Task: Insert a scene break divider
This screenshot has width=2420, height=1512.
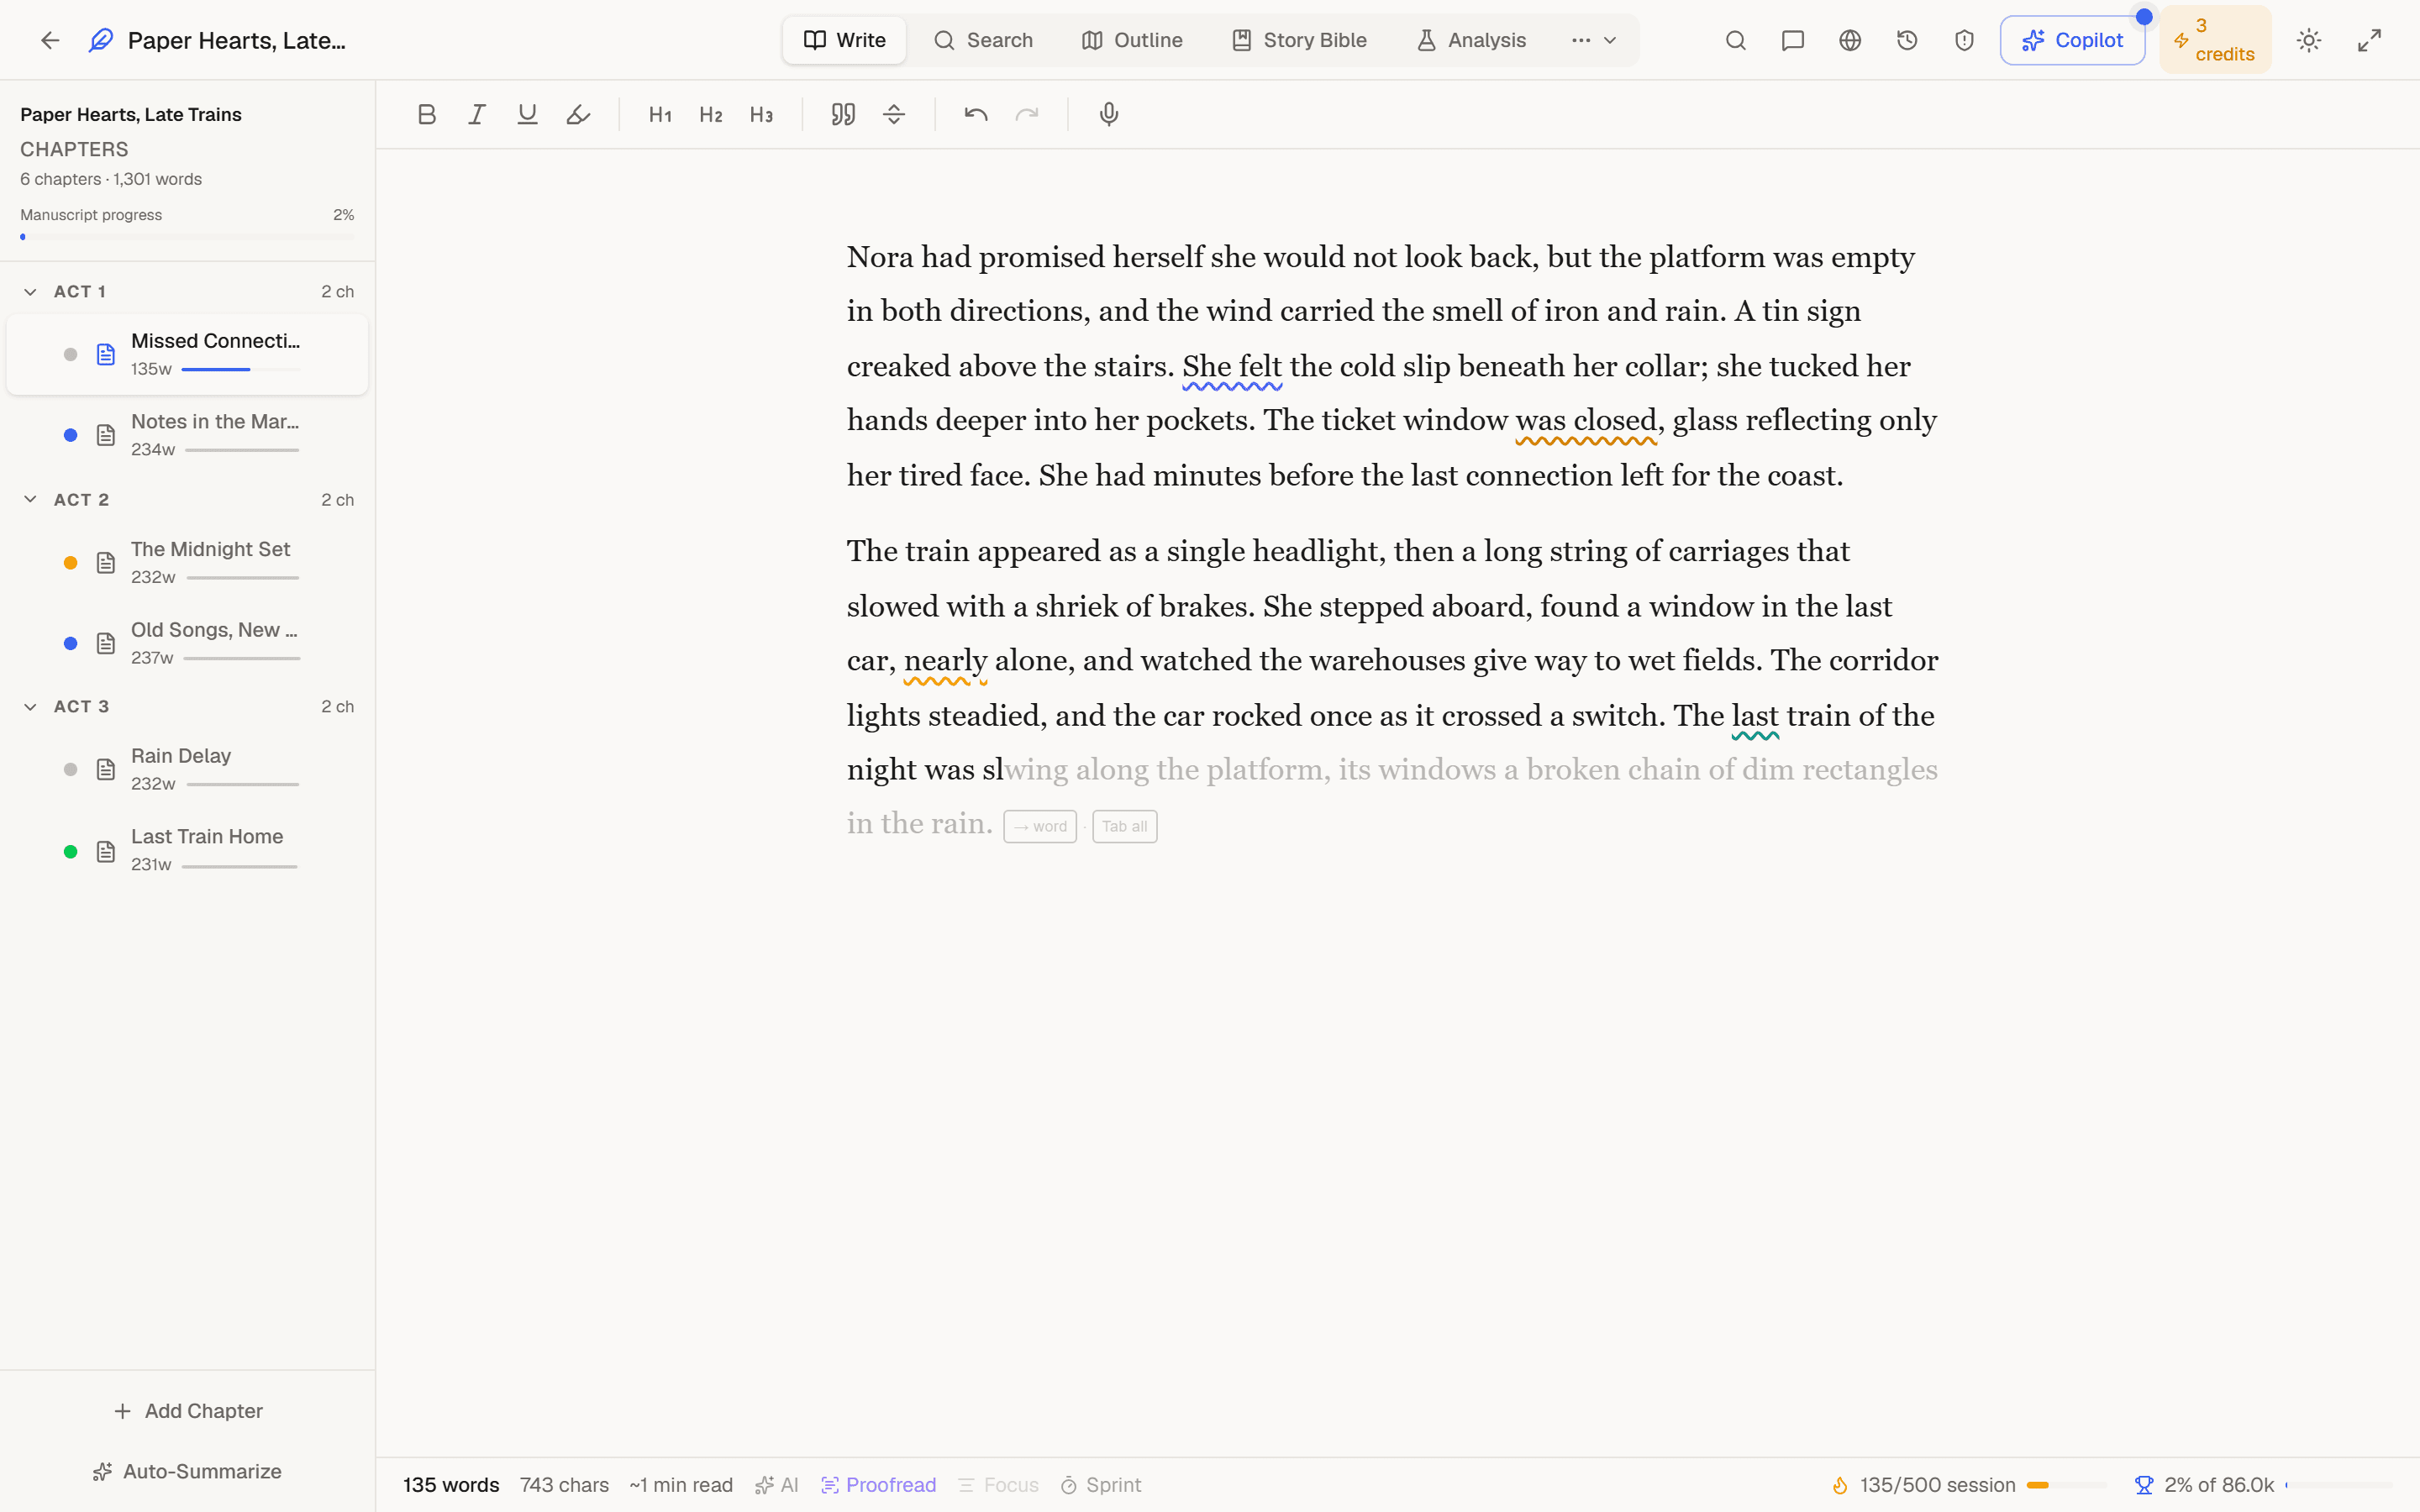Action: click(894, 114)
